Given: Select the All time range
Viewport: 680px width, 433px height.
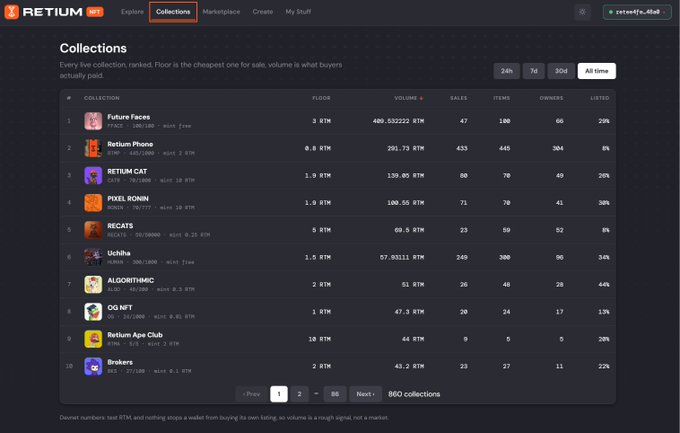Looking at the screenshot, I should pos(597,71).
